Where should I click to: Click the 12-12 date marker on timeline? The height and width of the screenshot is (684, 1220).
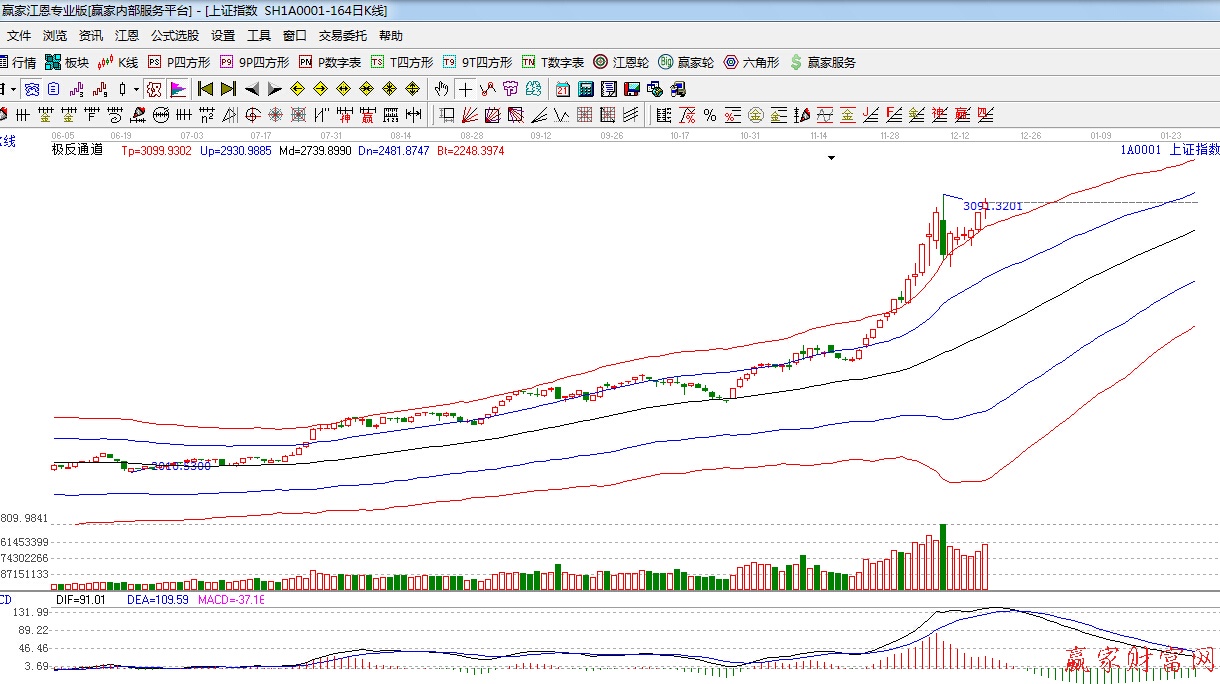(x=959, y=135)
